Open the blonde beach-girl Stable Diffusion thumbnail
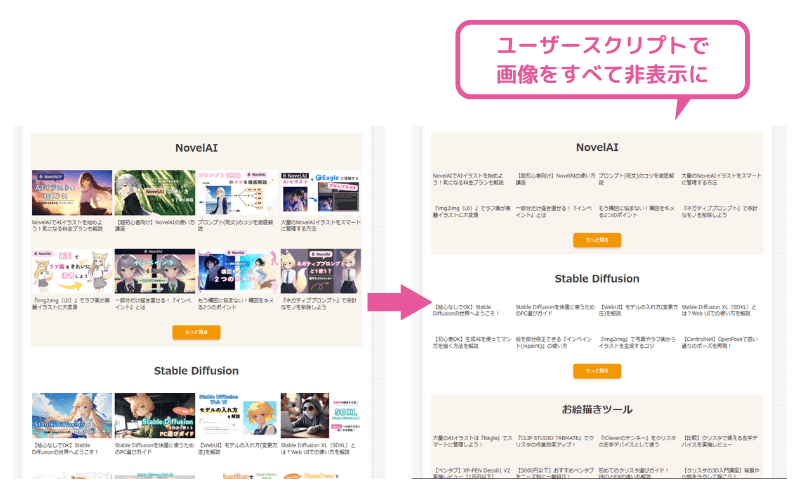This screenshot has width=800, height=500. (x=72, y=415)
